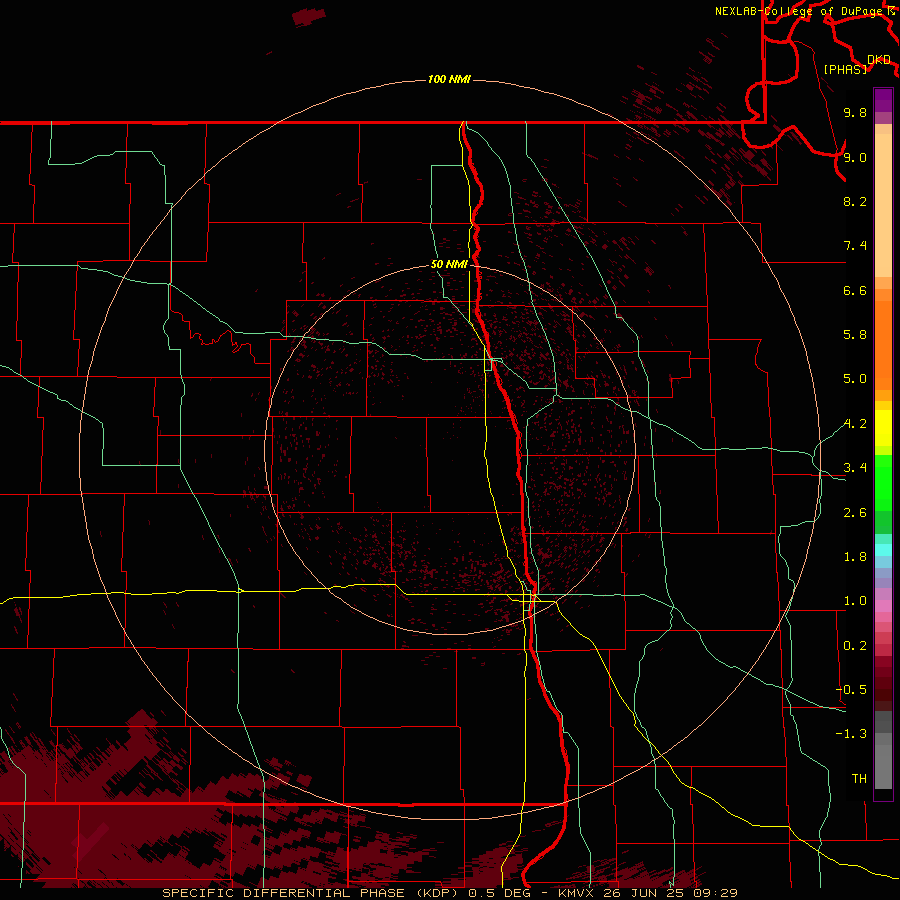
Task: Click the [PHAS] unit label
Action: point(845,69)
